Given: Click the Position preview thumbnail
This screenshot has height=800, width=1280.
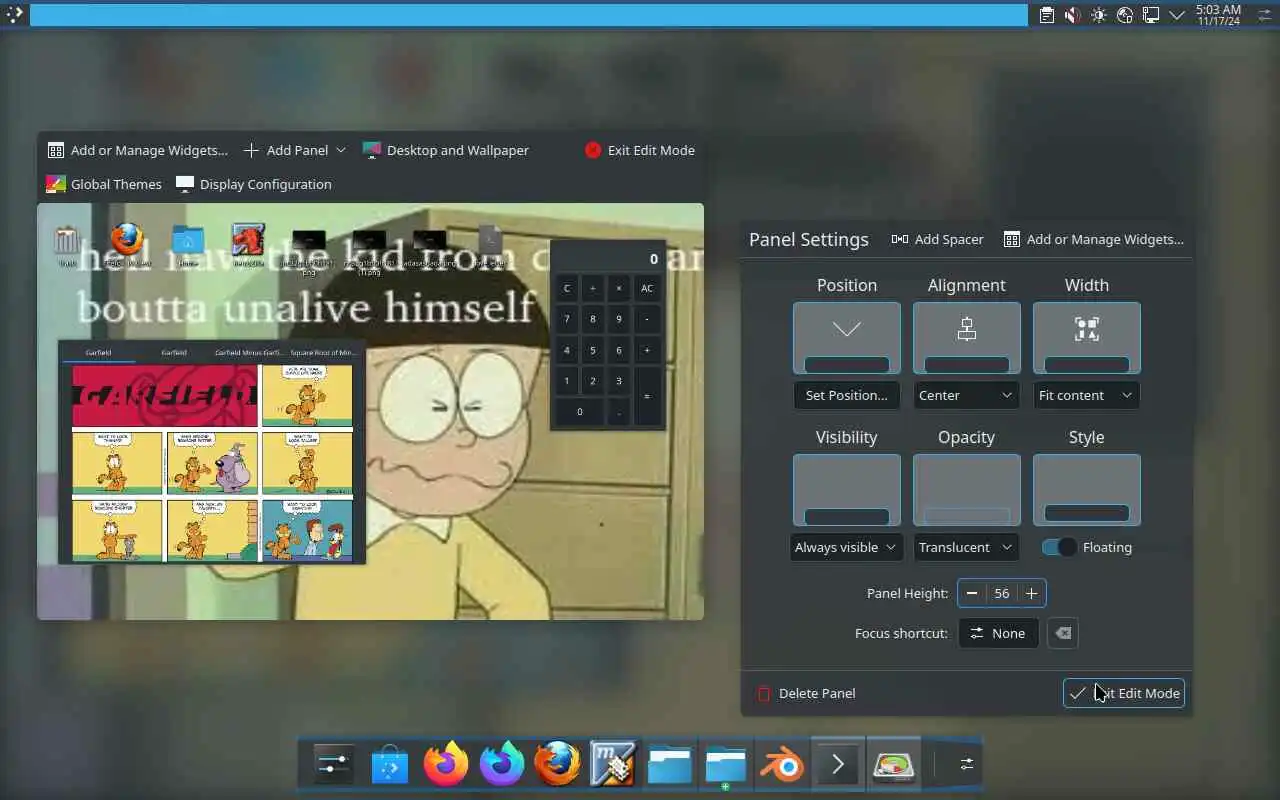Looking at the screenshot, I should [x=846, y=338].
